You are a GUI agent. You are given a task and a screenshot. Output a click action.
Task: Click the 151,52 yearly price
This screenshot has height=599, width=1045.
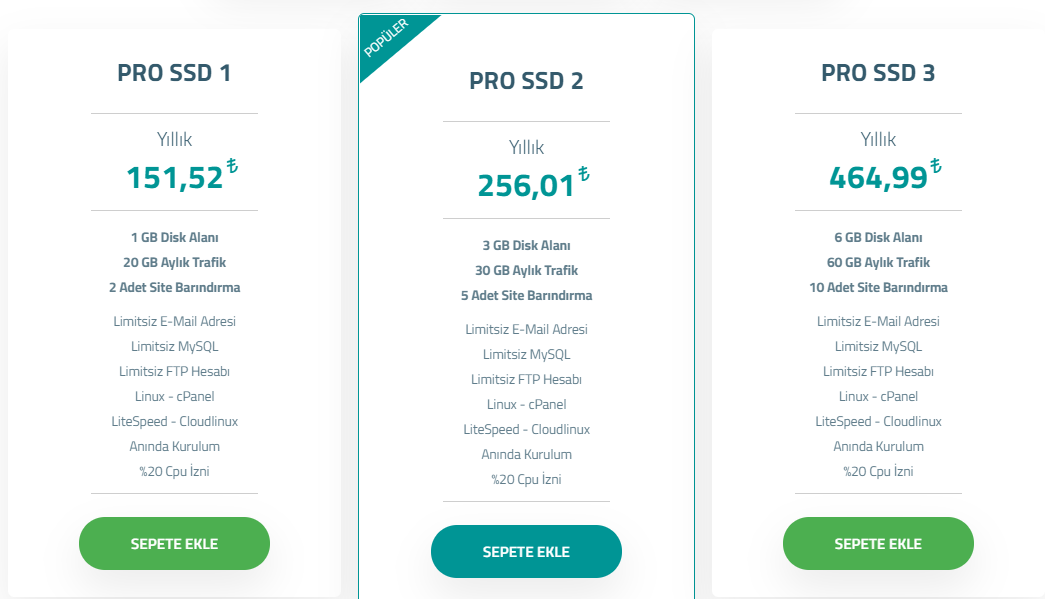coord(174,178)
